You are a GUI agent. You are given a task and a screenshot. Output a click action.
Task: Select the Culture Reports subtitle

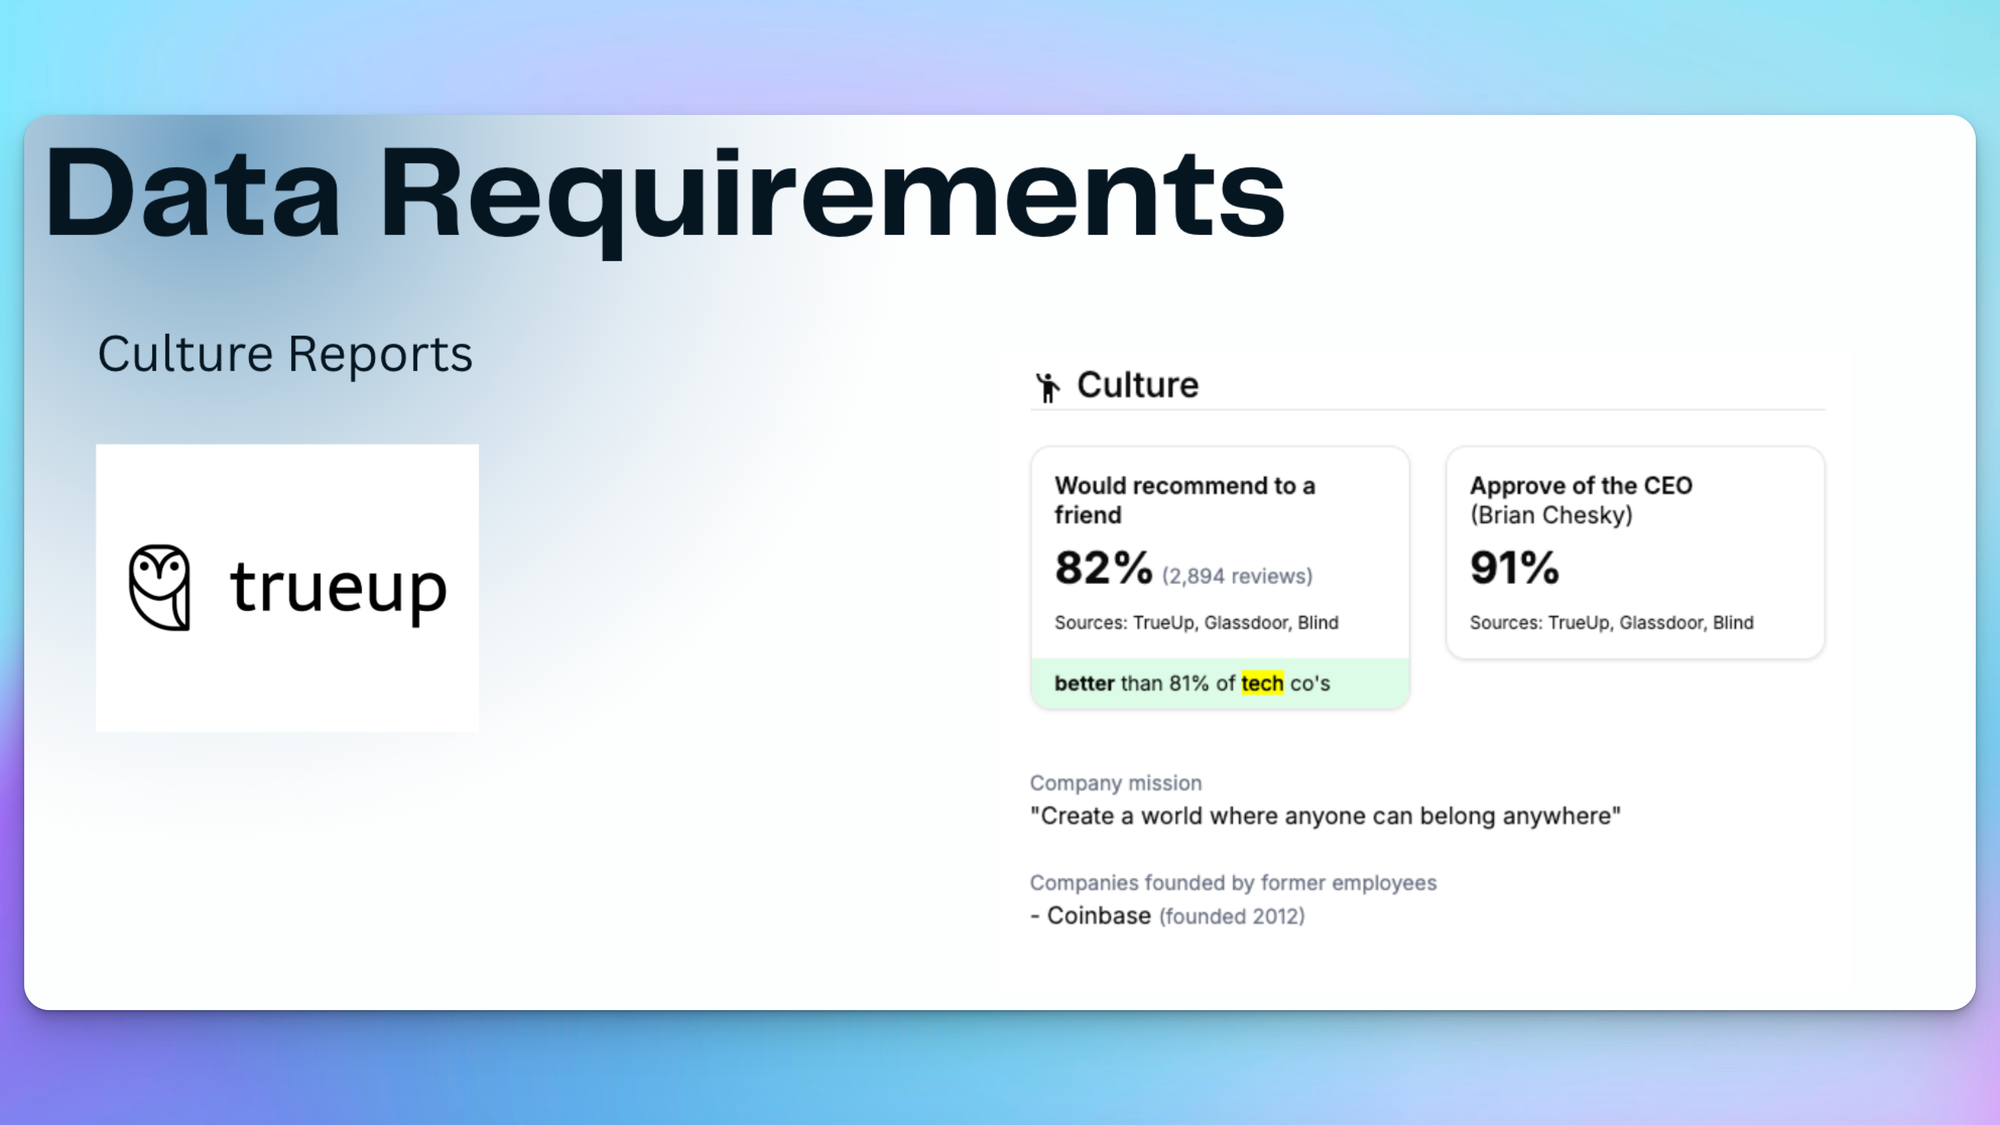coord(285,354)
